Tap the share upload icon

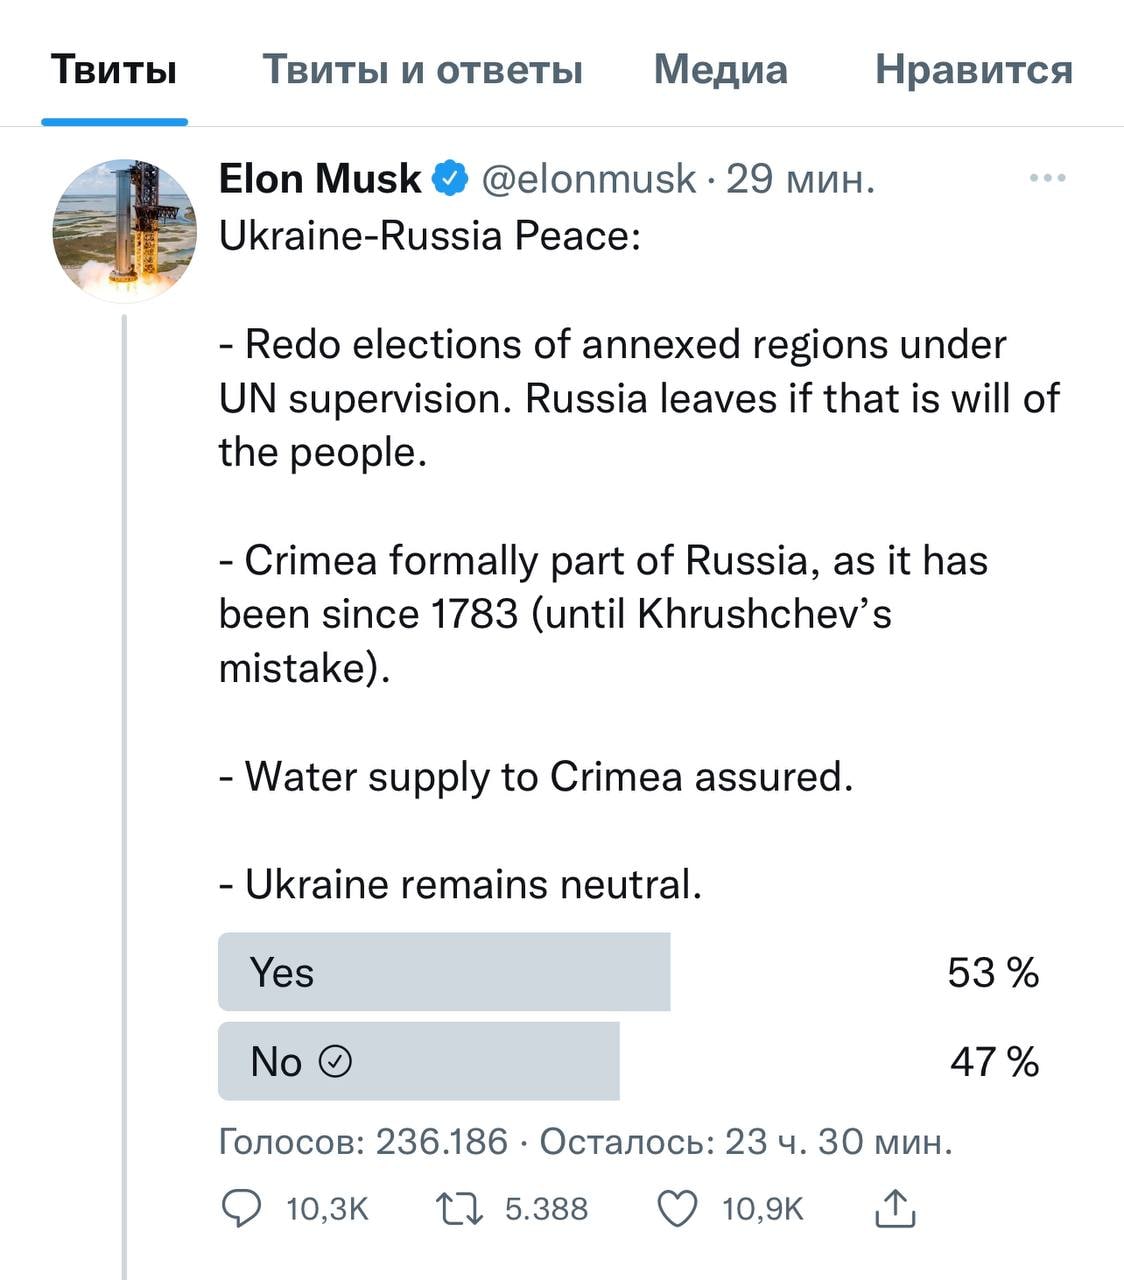895,1209
